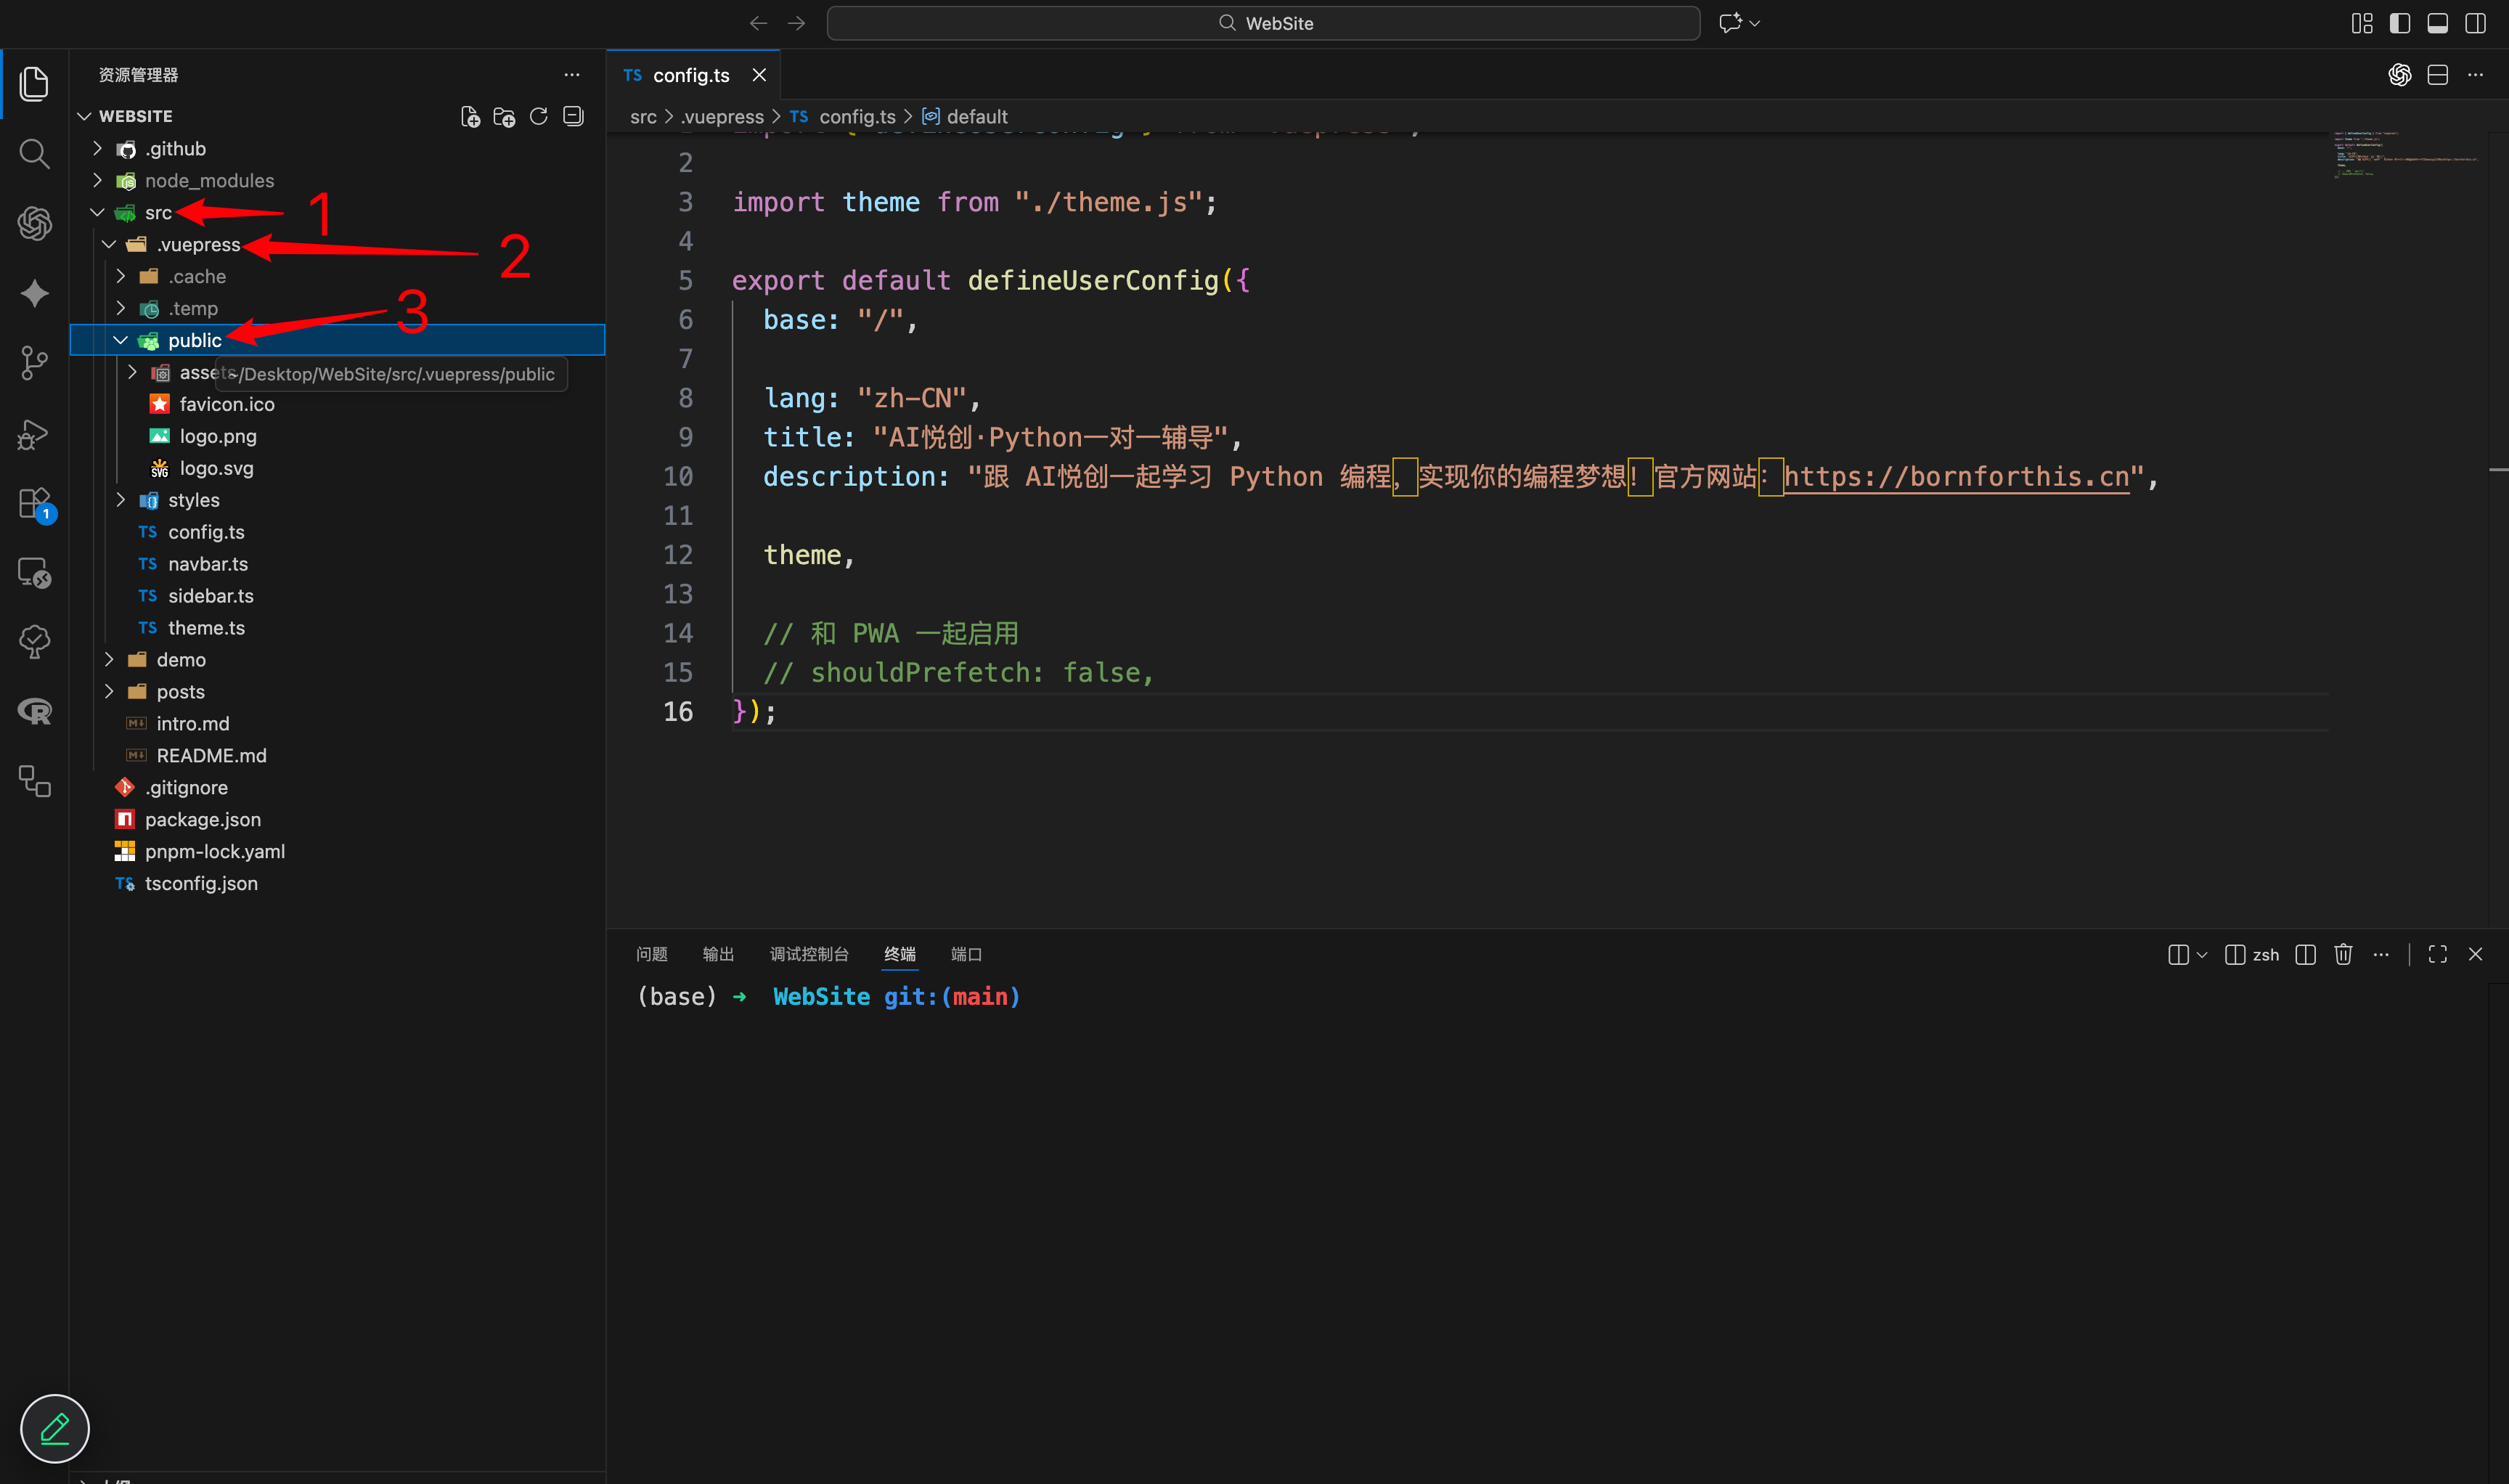This screenshot has width=2509, height=1484.
Task: Expand the demo folder
Action: [x=109, y=660]
